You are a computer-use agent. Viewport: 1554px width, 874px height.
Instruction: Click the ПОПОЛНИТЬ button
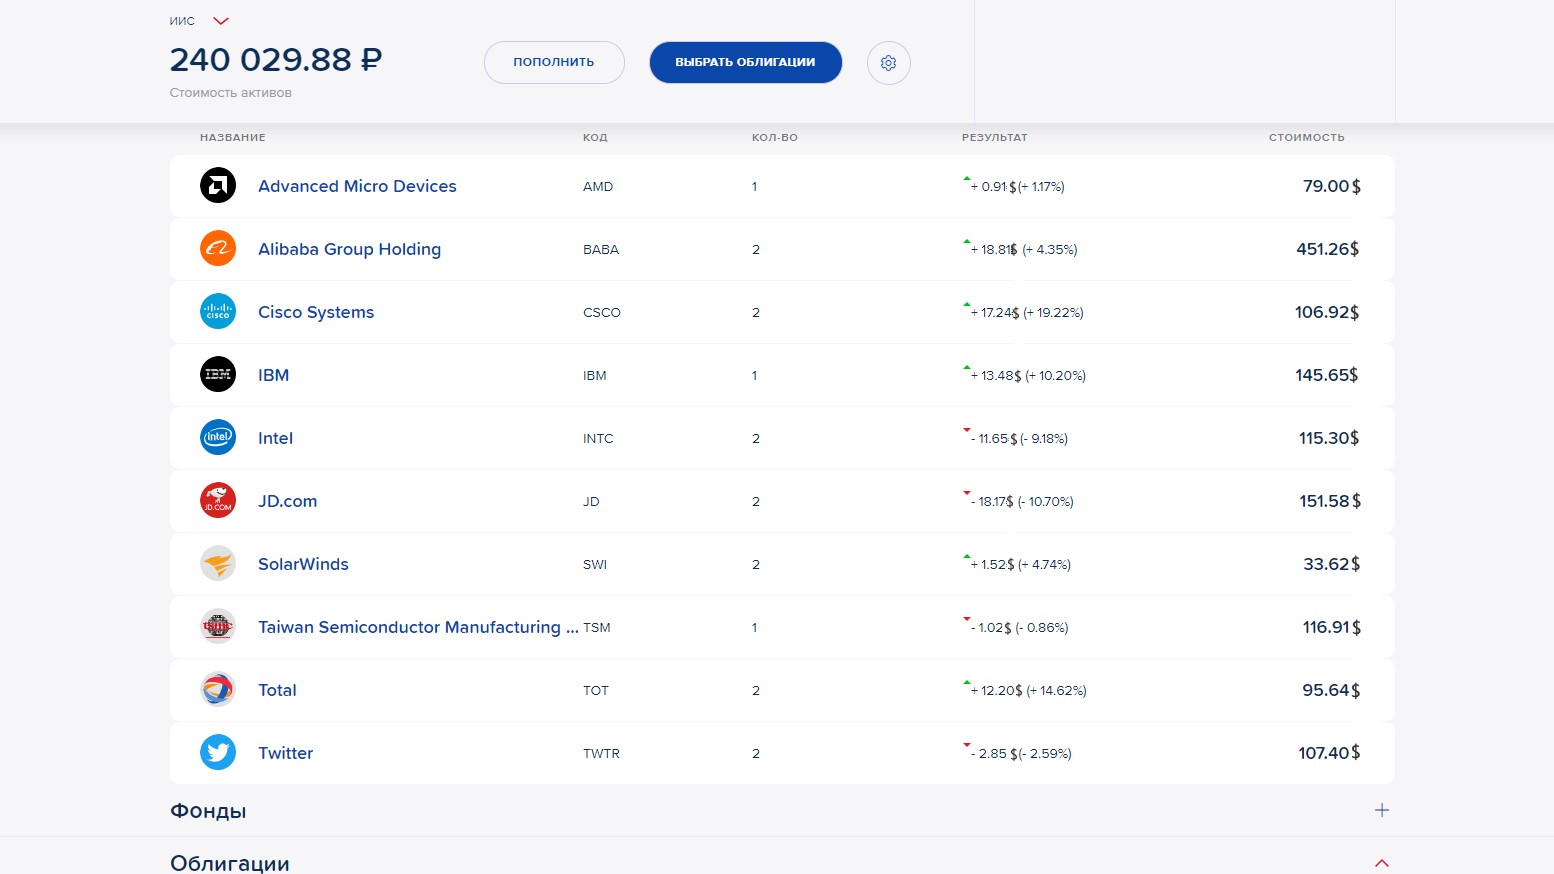tap(554, 62)
